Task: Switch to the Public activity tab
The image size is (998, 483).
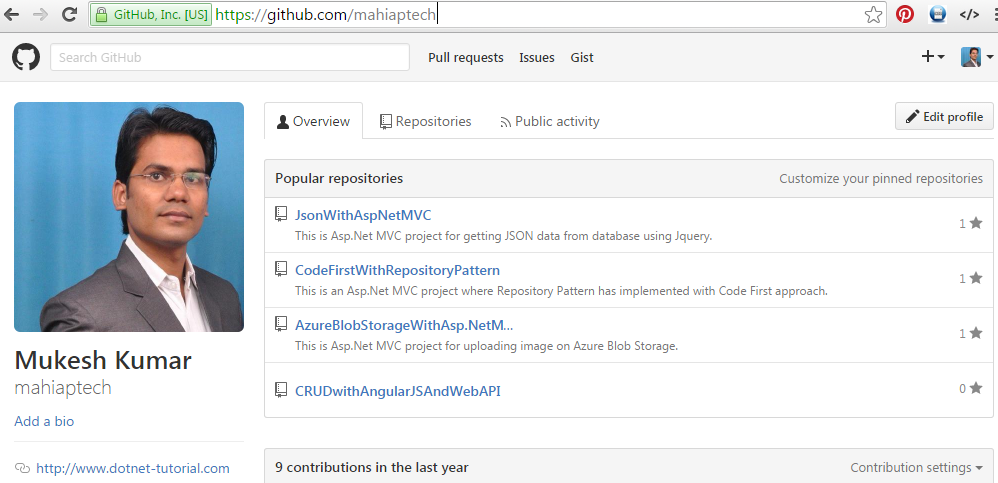Action: click(x=549, y=121)
